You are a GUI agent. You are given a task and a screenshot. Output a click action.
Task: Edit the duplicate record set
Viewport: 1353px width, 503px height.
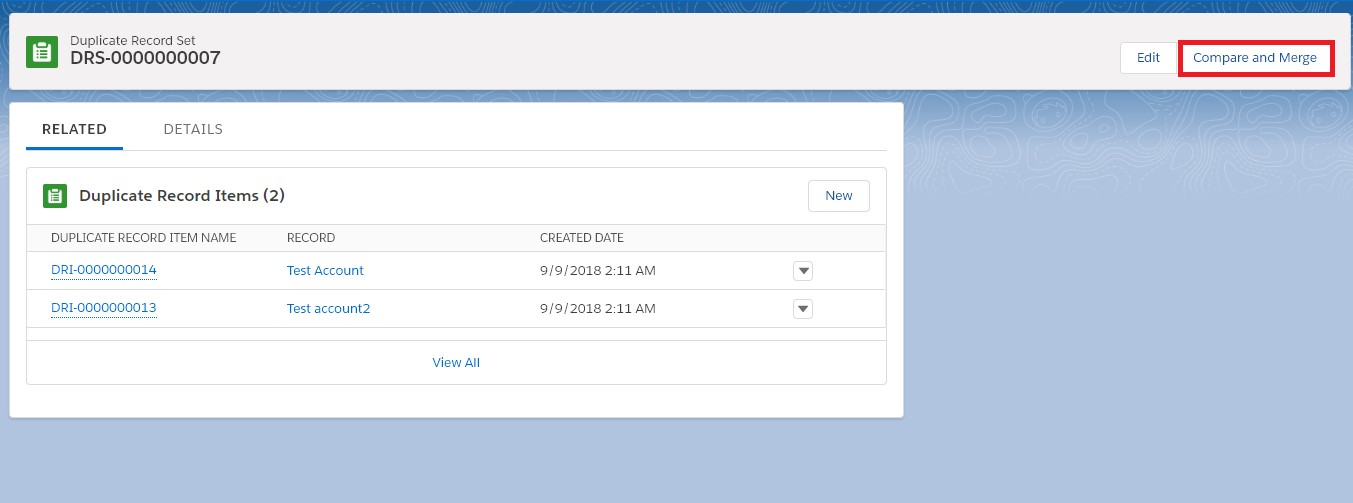pos(1148,58)
